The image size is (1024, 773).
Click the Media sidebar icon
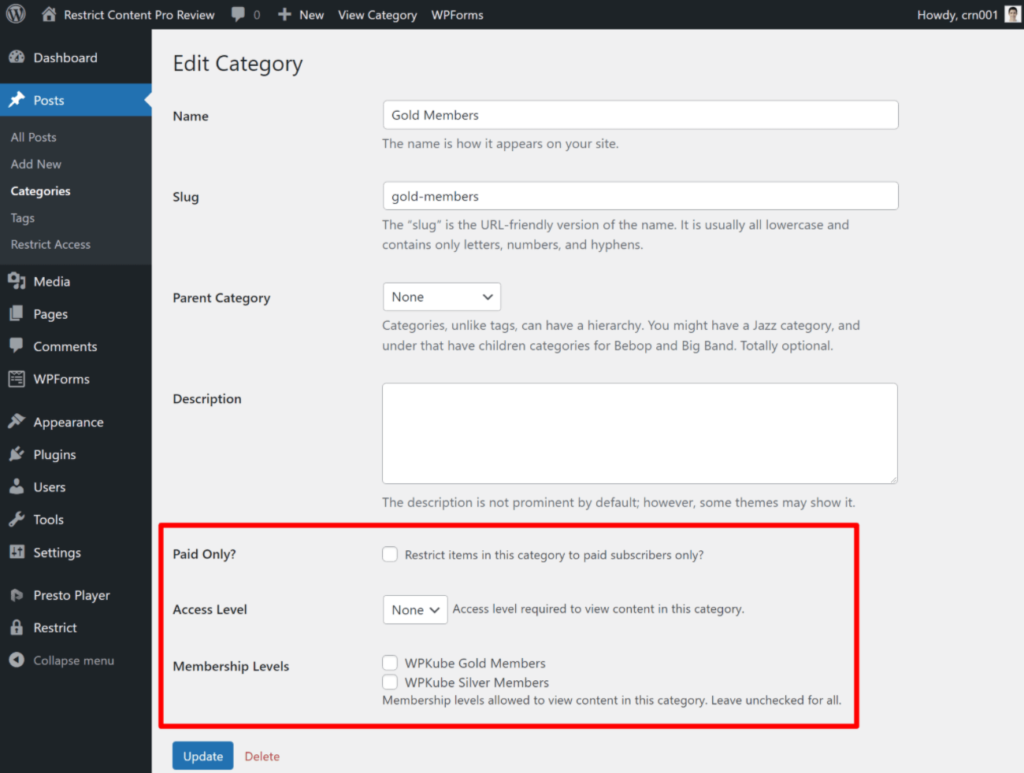tap(16, 282)
